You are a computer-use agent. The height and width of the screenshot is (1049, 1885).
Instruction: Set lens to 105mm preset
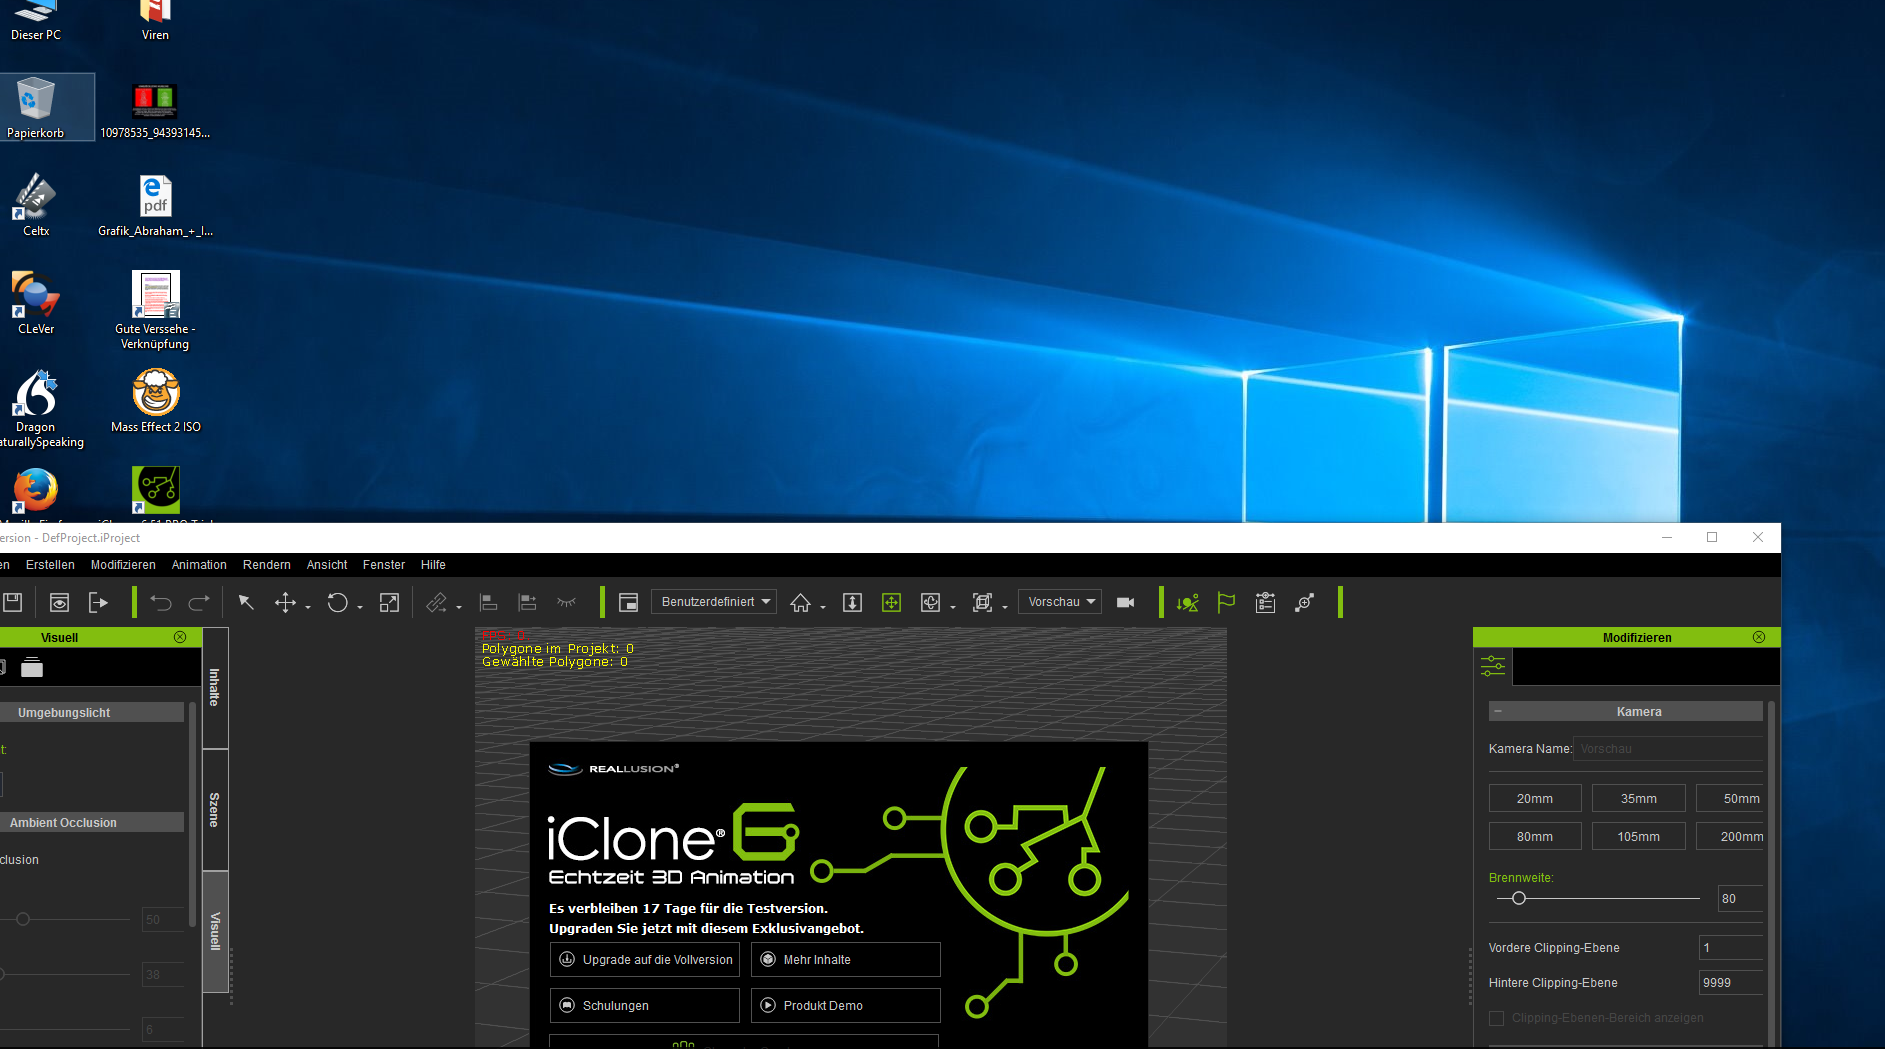(1639, 836)
